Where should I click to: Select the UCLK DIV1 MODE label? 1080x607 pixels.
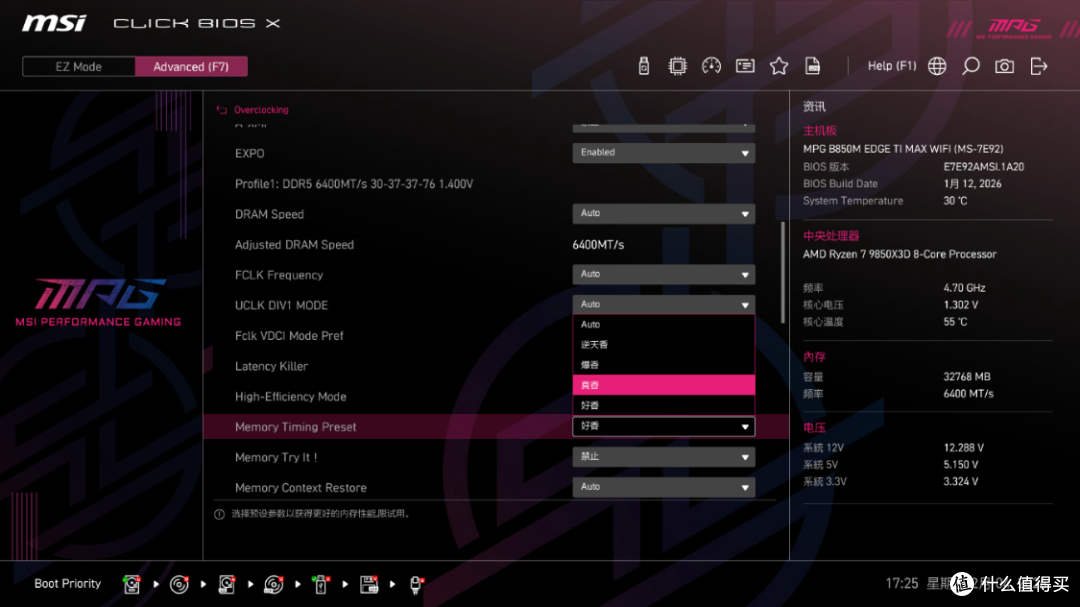pos(281,305)
